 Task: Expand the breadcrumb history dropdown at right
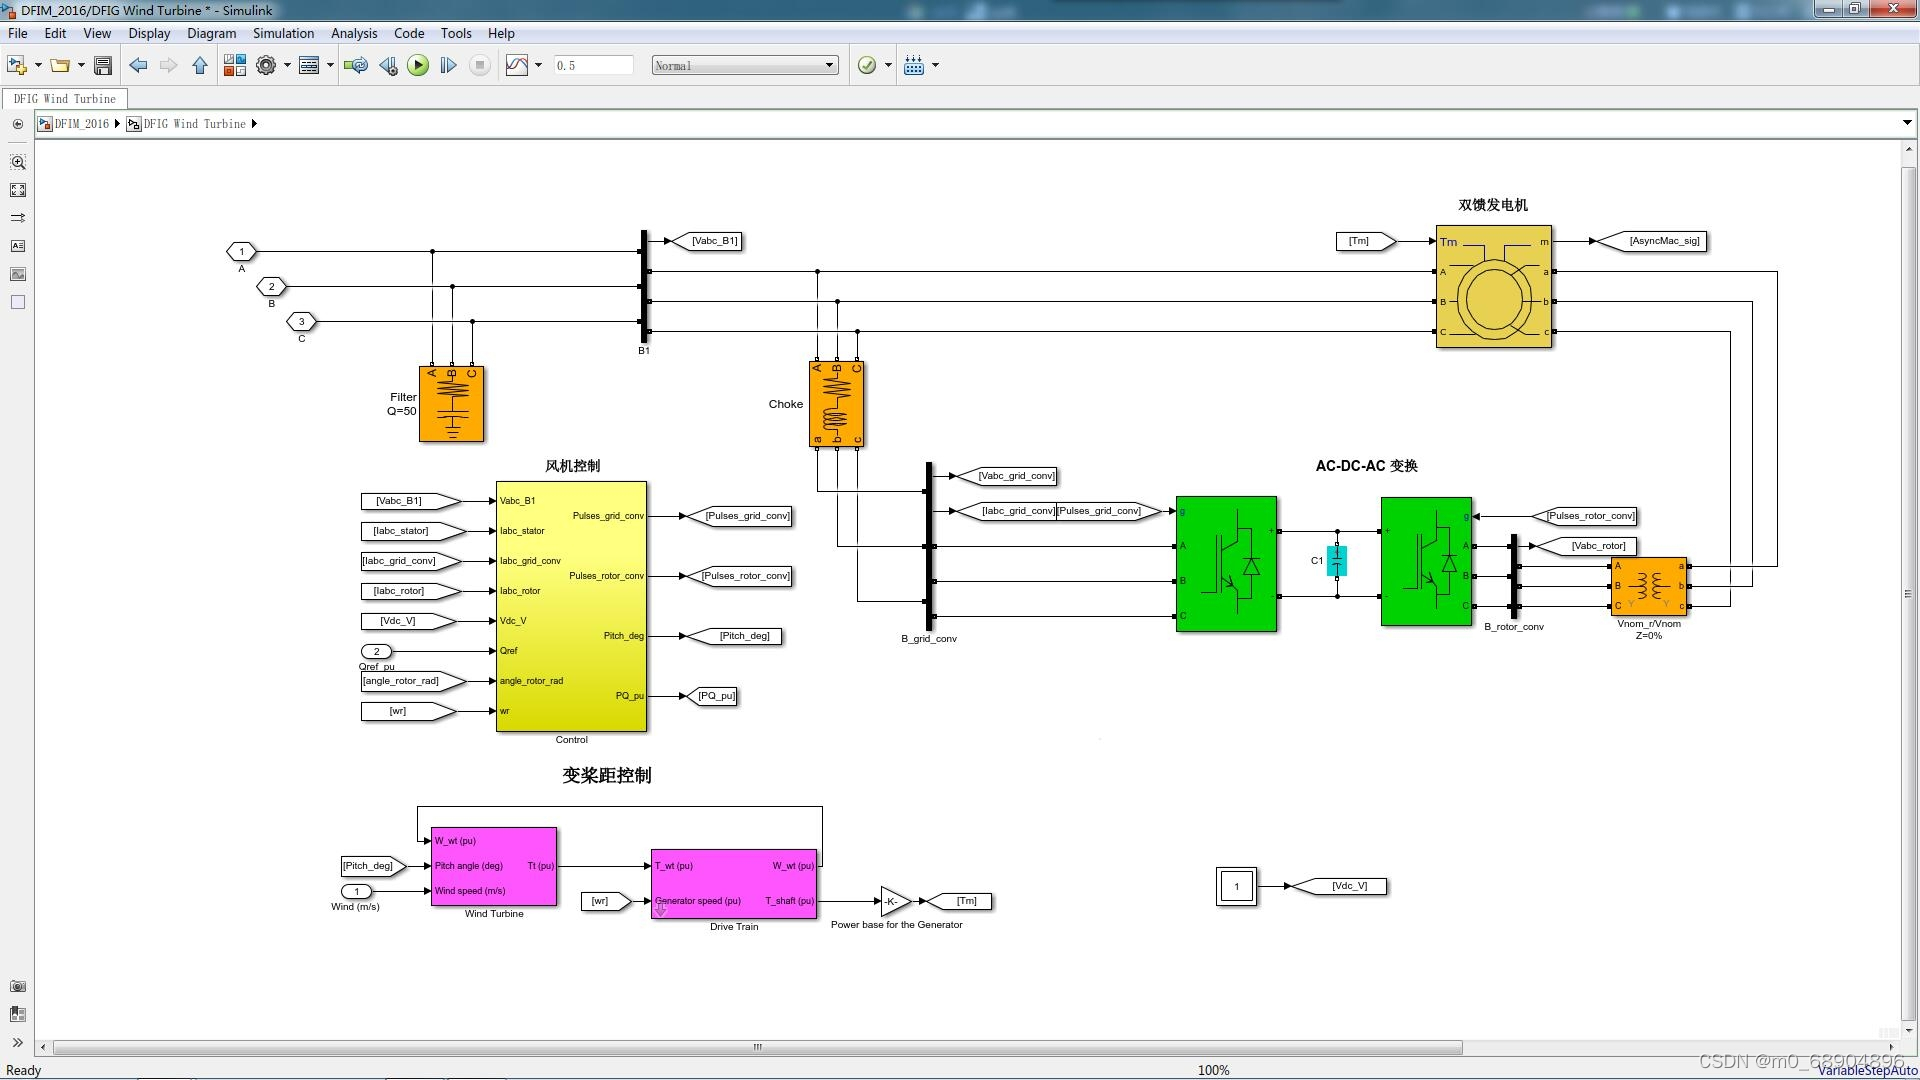(x=1906, y=123)
